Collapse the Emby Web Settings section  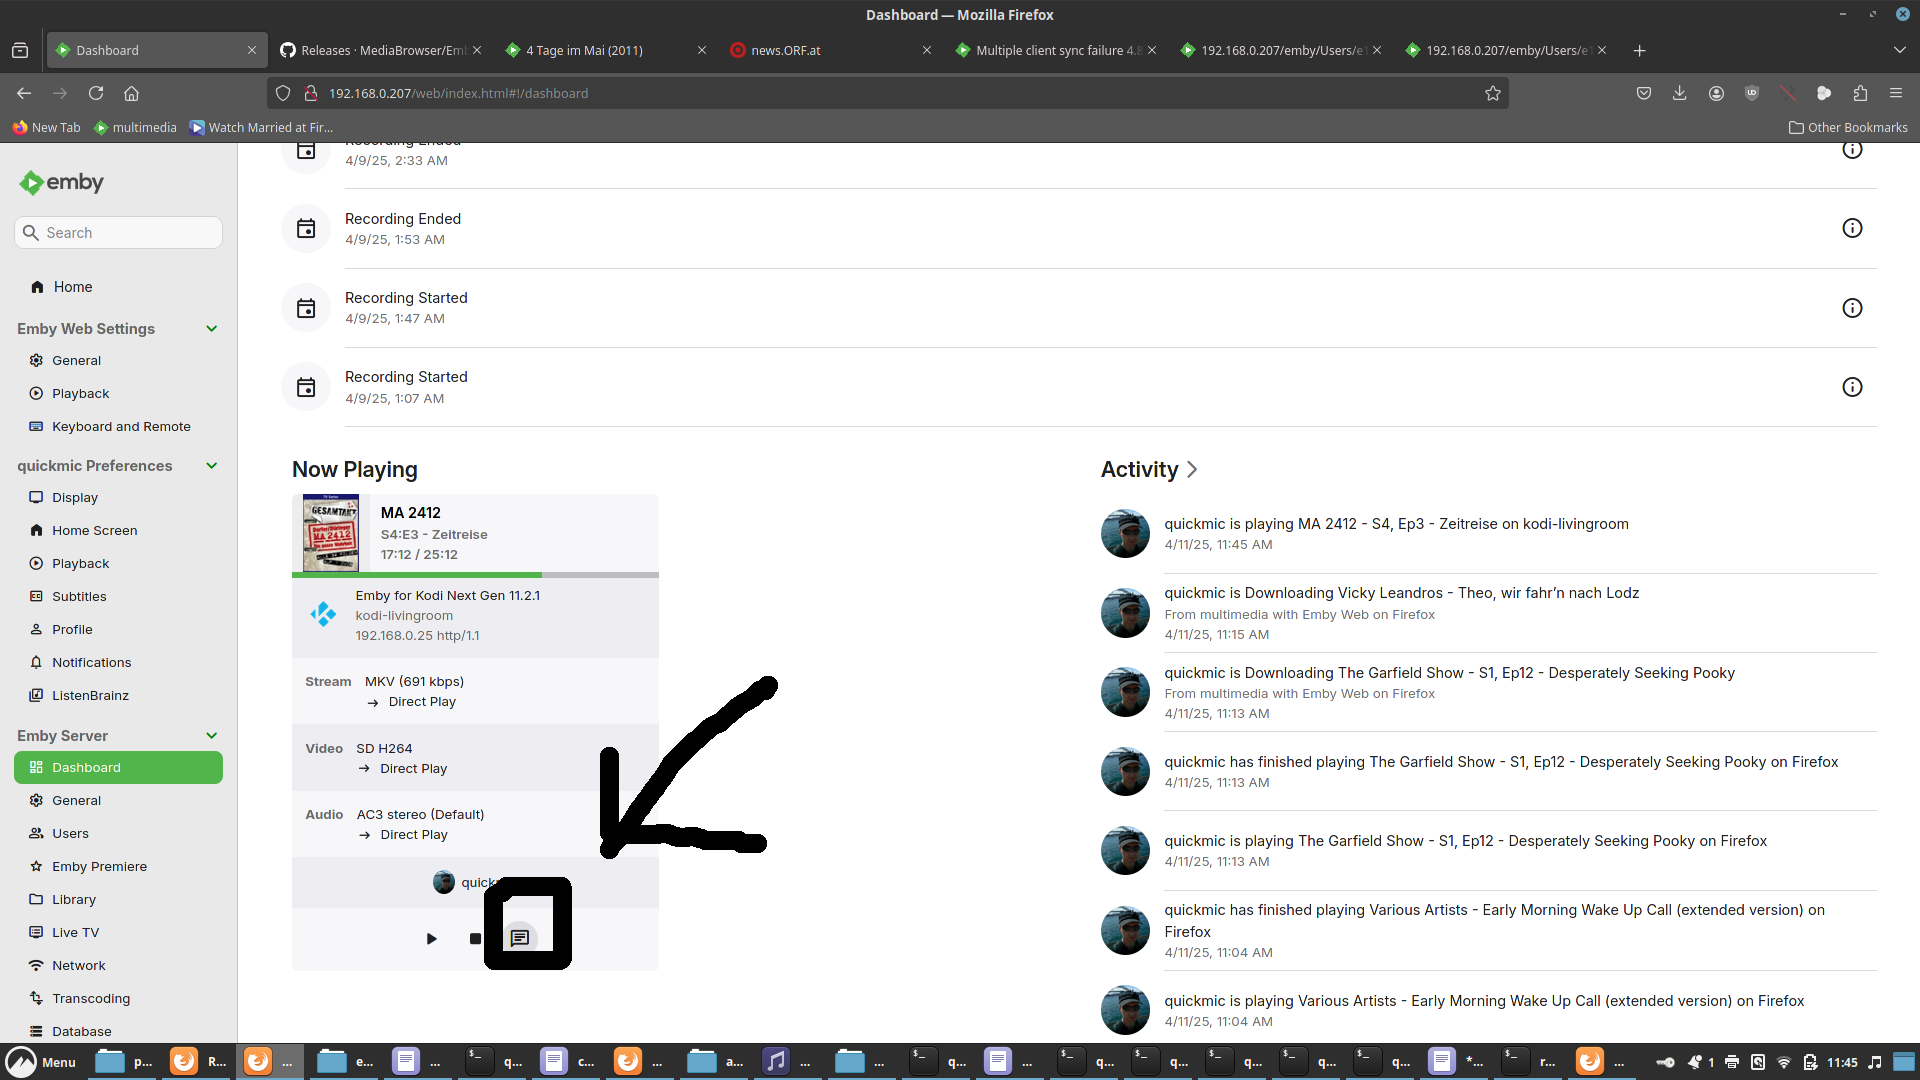point(211,328)
